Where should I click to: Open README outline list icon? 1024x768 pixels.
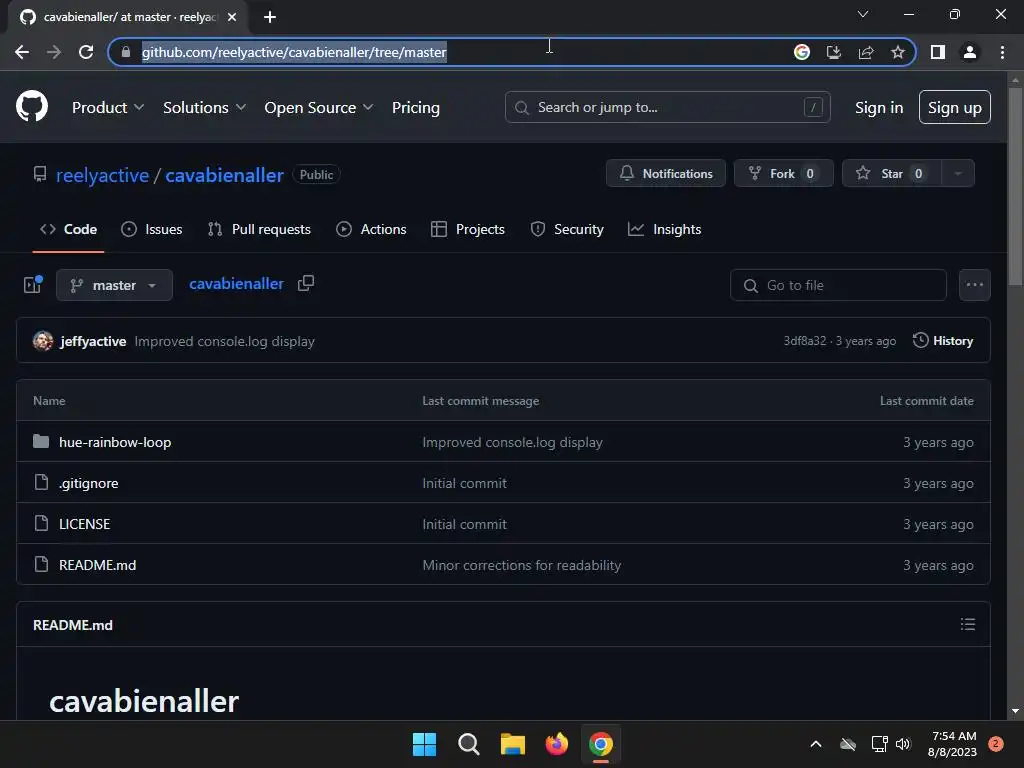[x=968, y=624]
